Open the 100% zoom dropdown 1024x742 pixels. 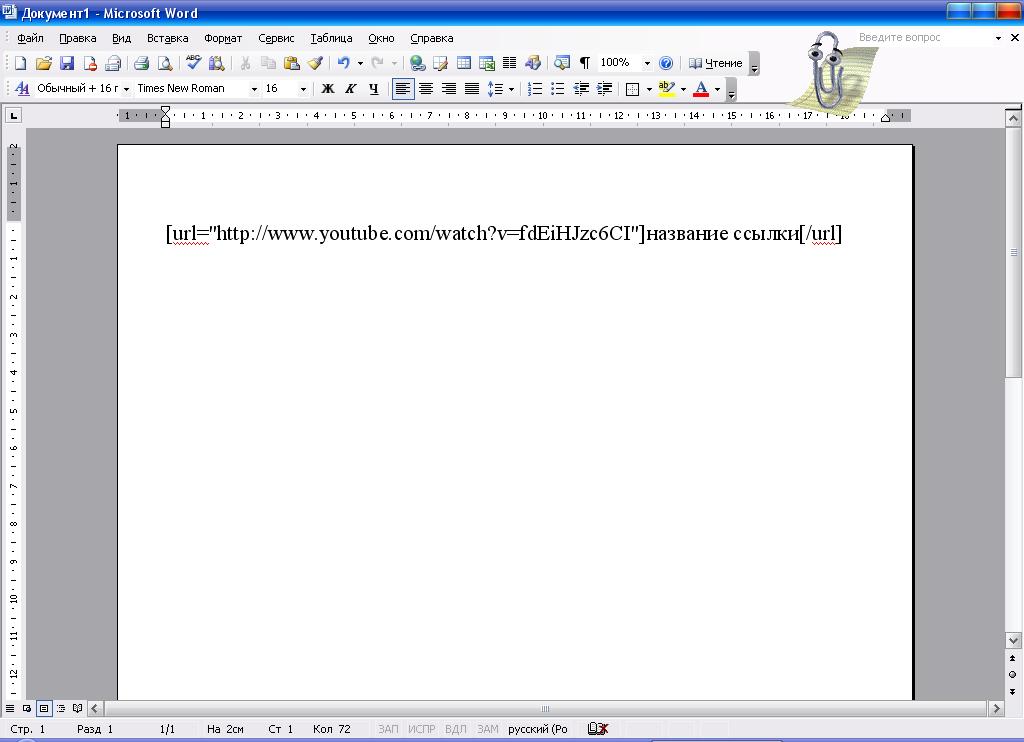pos(647,63)
